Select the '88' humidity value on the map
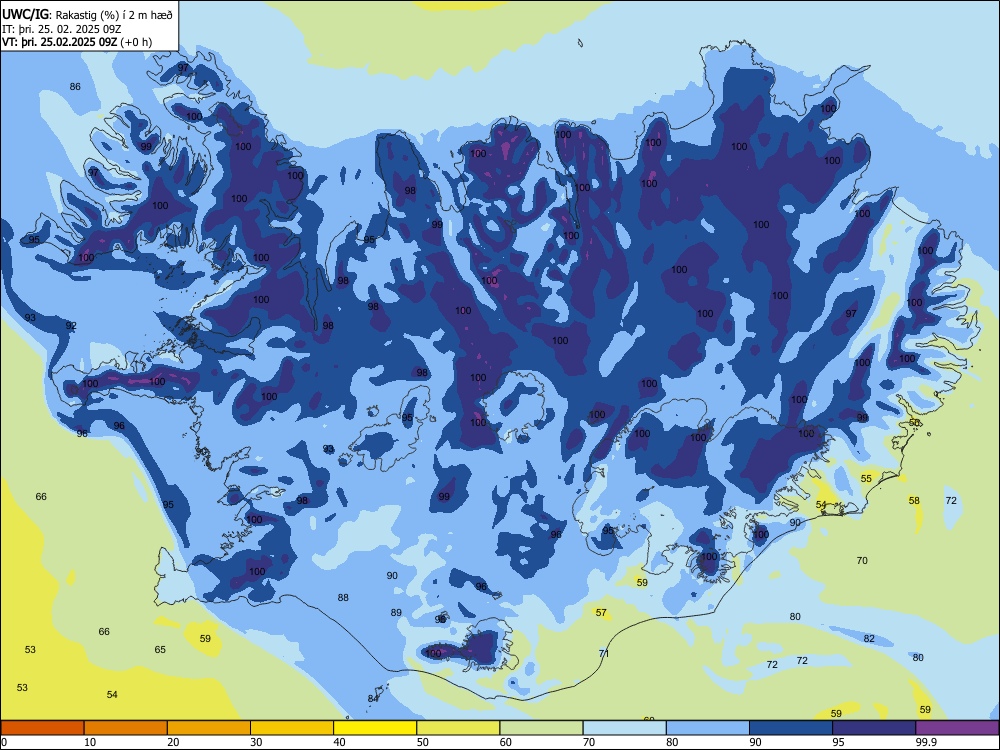Viewport: 1000px width, 750px height. [x=343, y=598]
